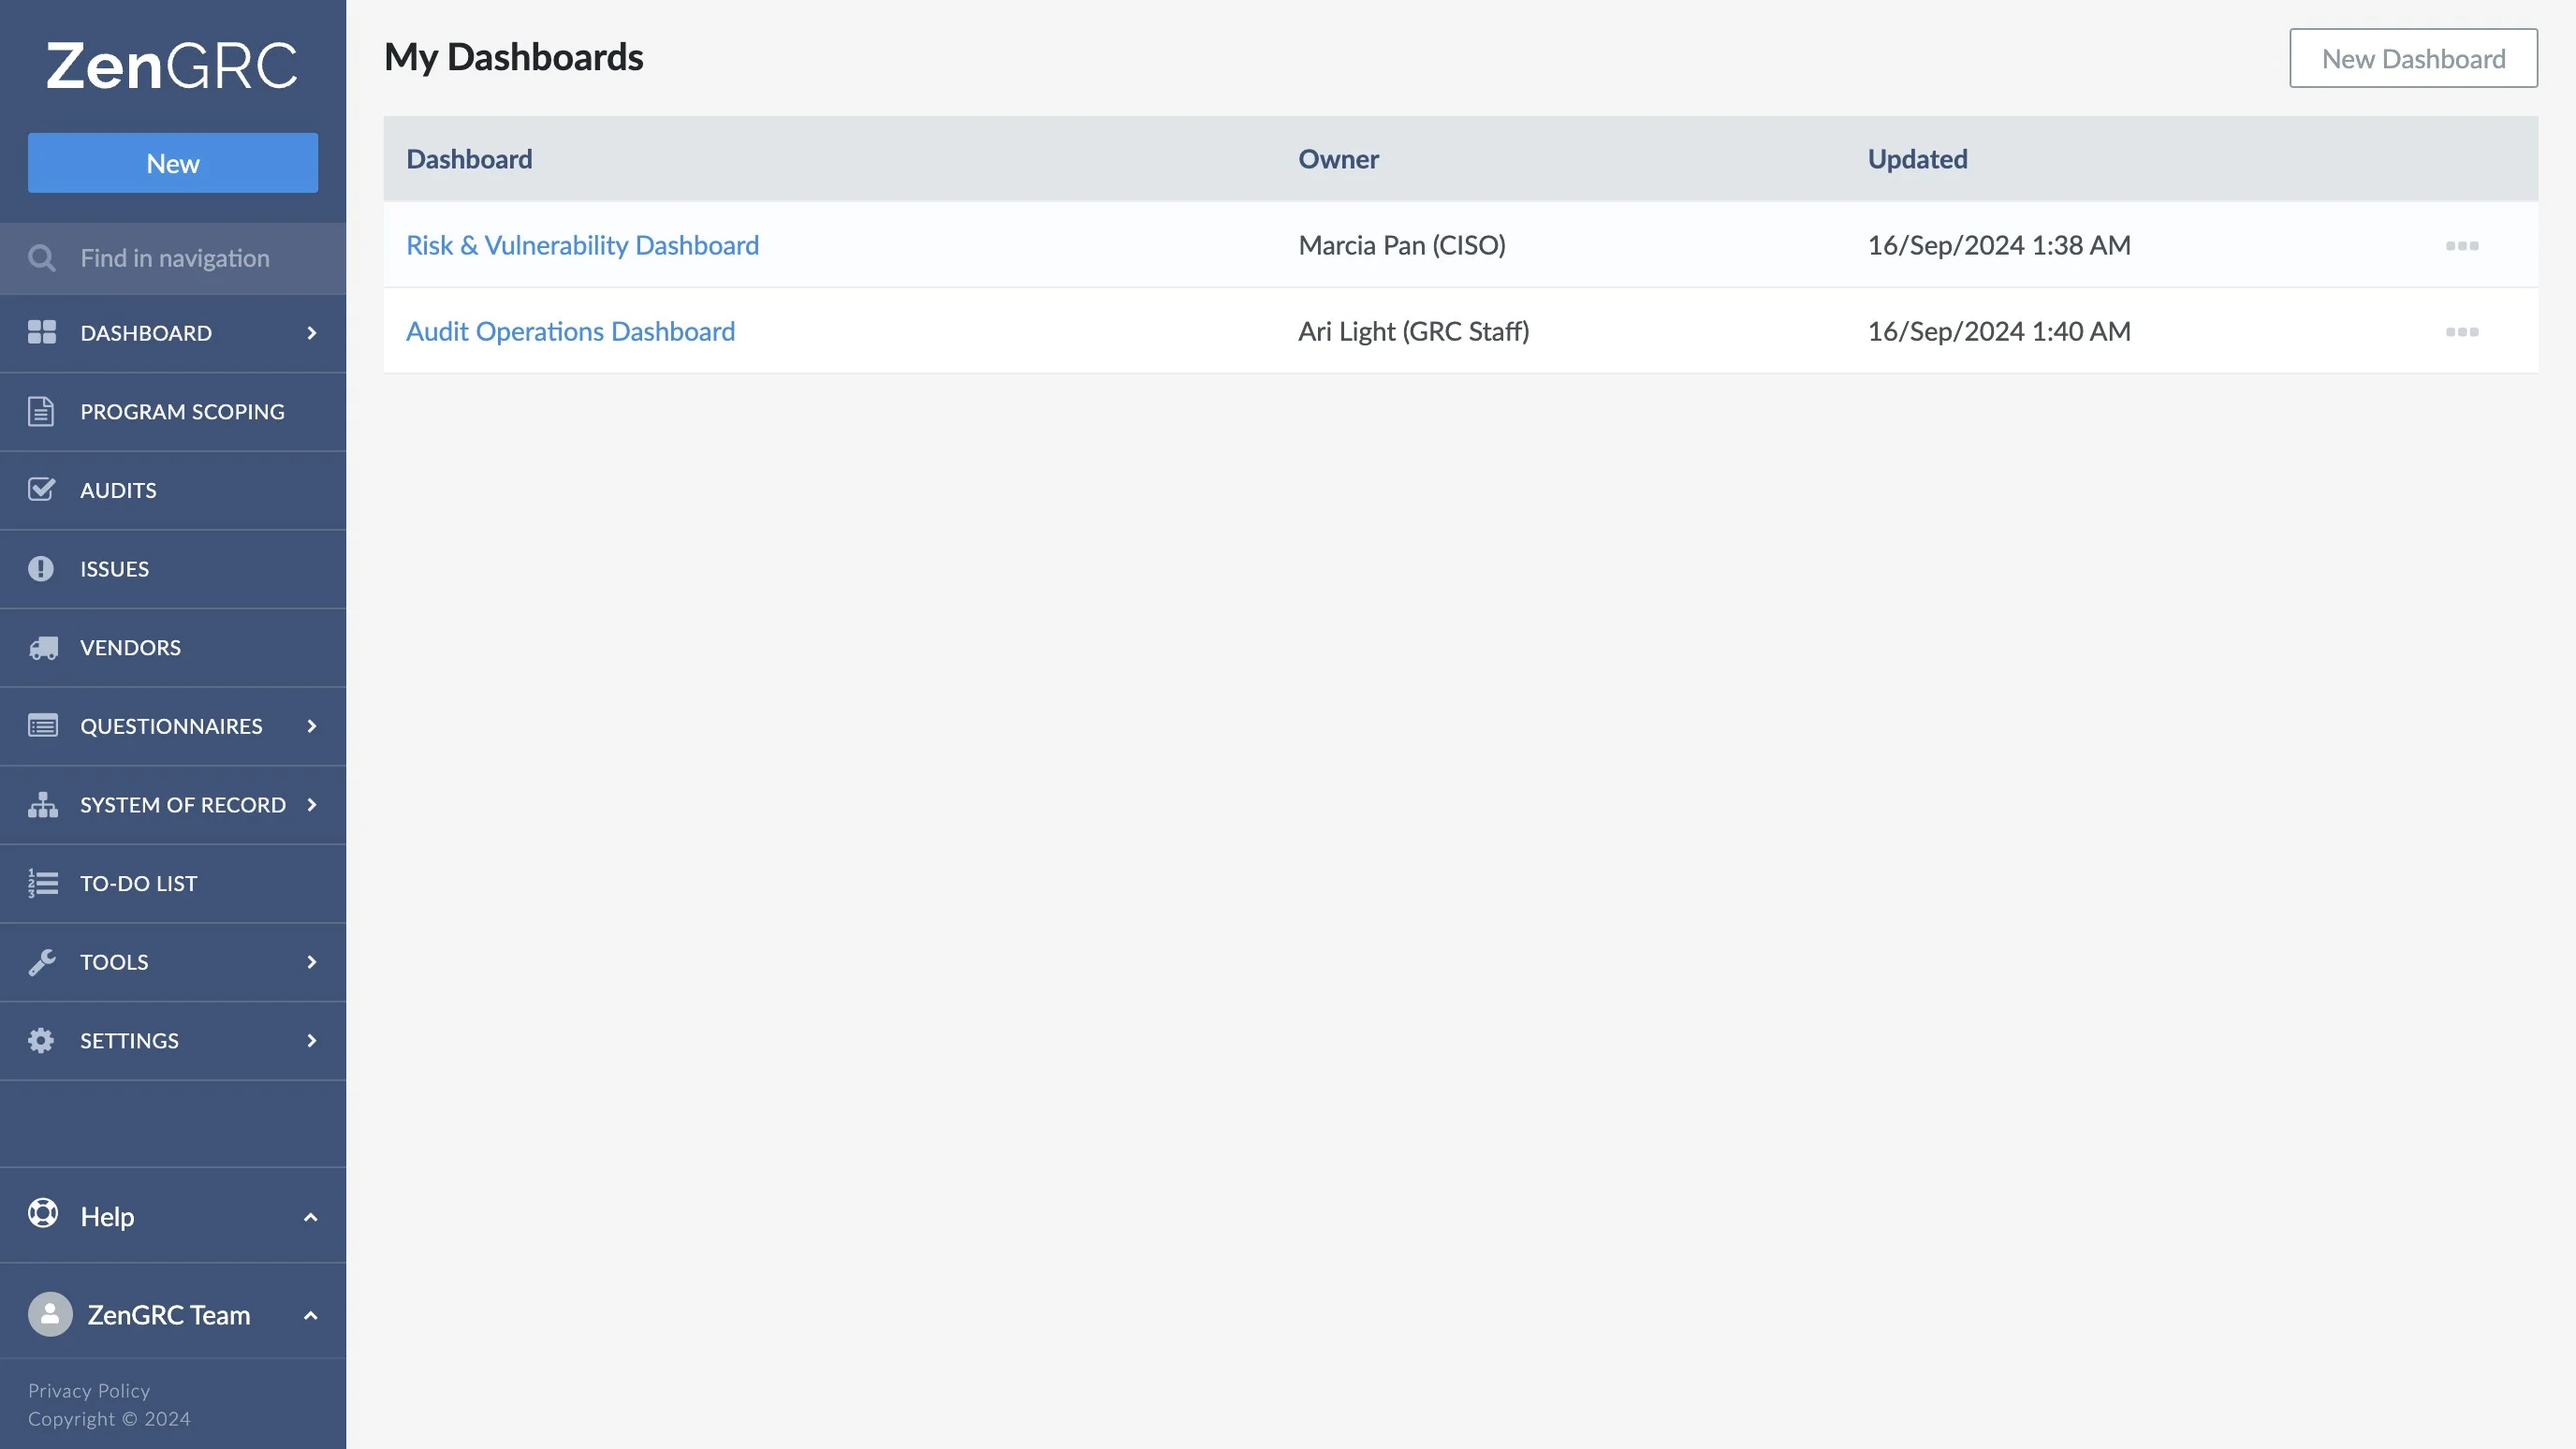
Task: Click the Copyright © 2024 text
Action: click(x=109, y=1419)
